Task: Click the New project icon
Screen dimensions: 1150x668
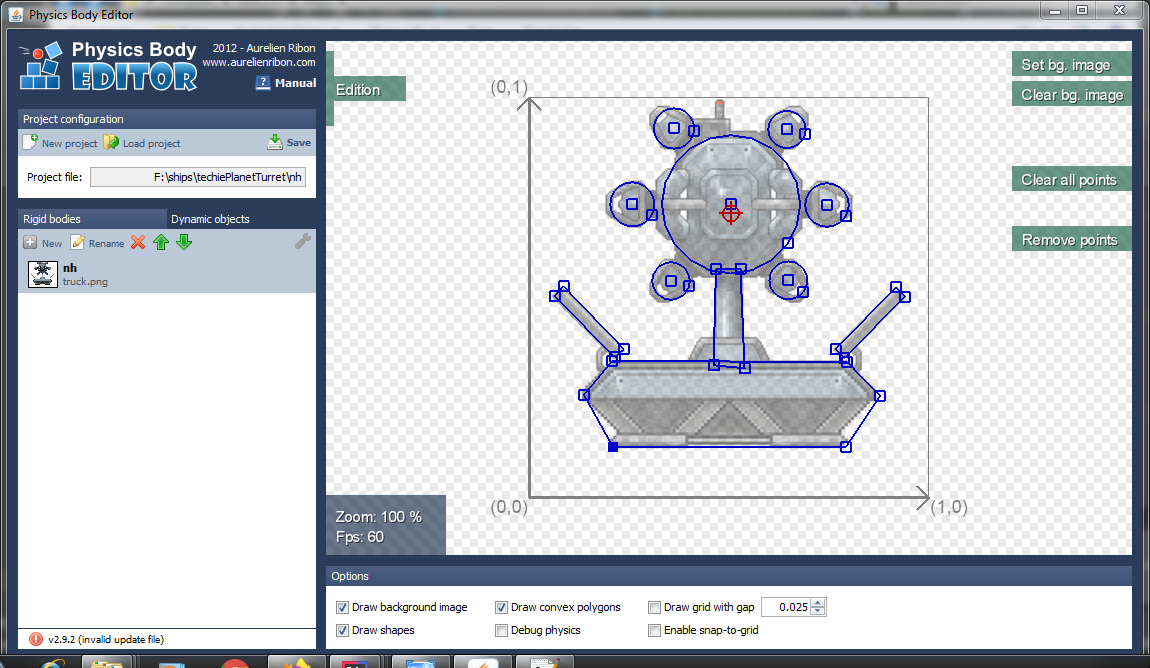Action: 30,142
